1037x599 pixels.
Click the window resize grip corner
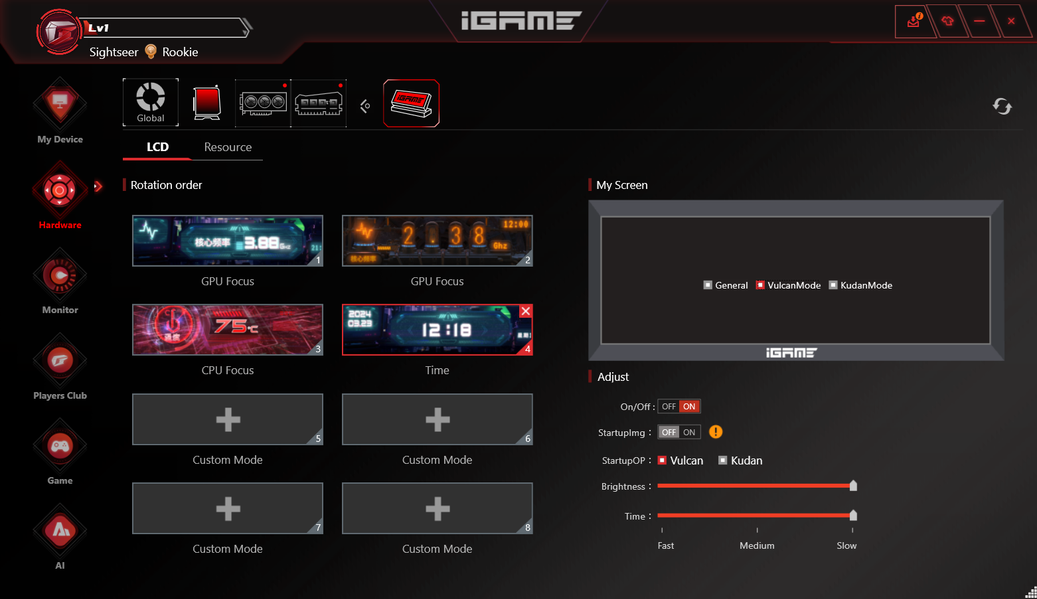(x=1030, y=592)
